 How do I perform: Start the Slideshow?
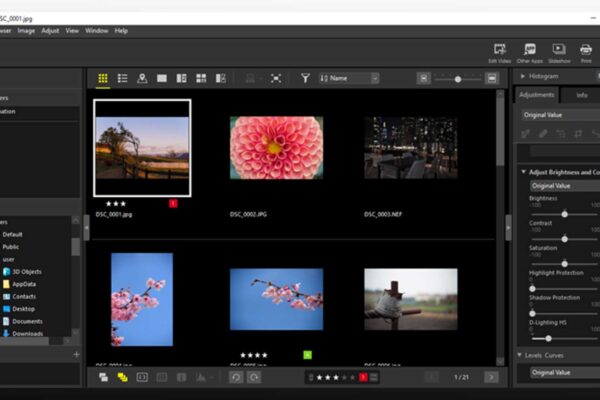(x=559, y=53)
